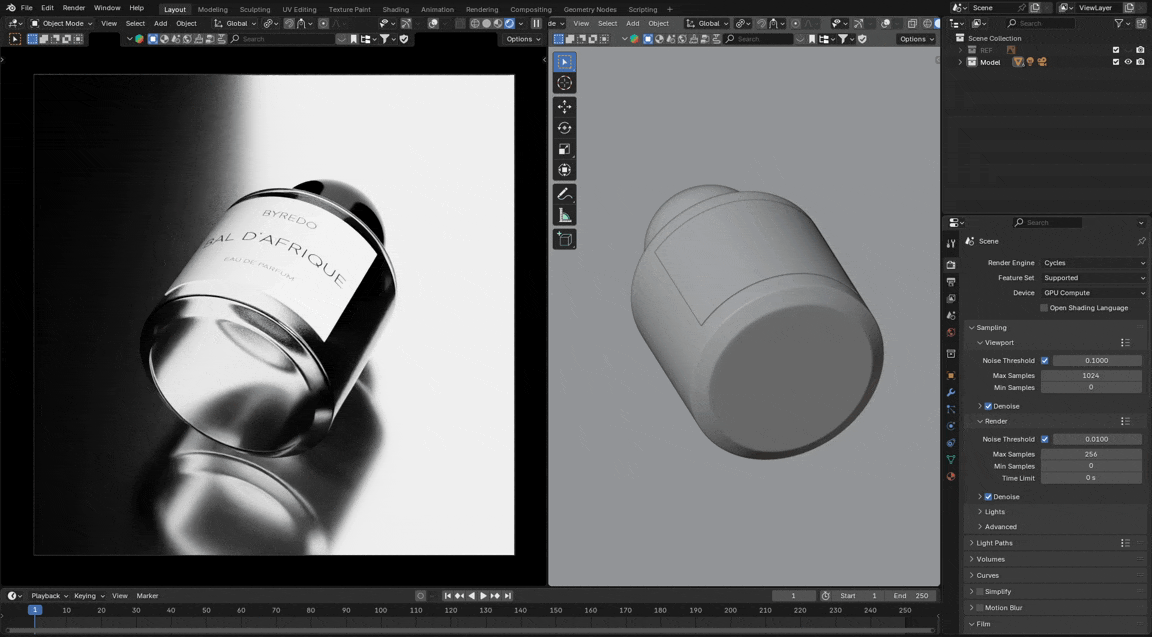The width and height of the screenshot is (1152, 637).
Task: Open the Device dropdown set to GPU Compute
Action: click(1093, 293)
